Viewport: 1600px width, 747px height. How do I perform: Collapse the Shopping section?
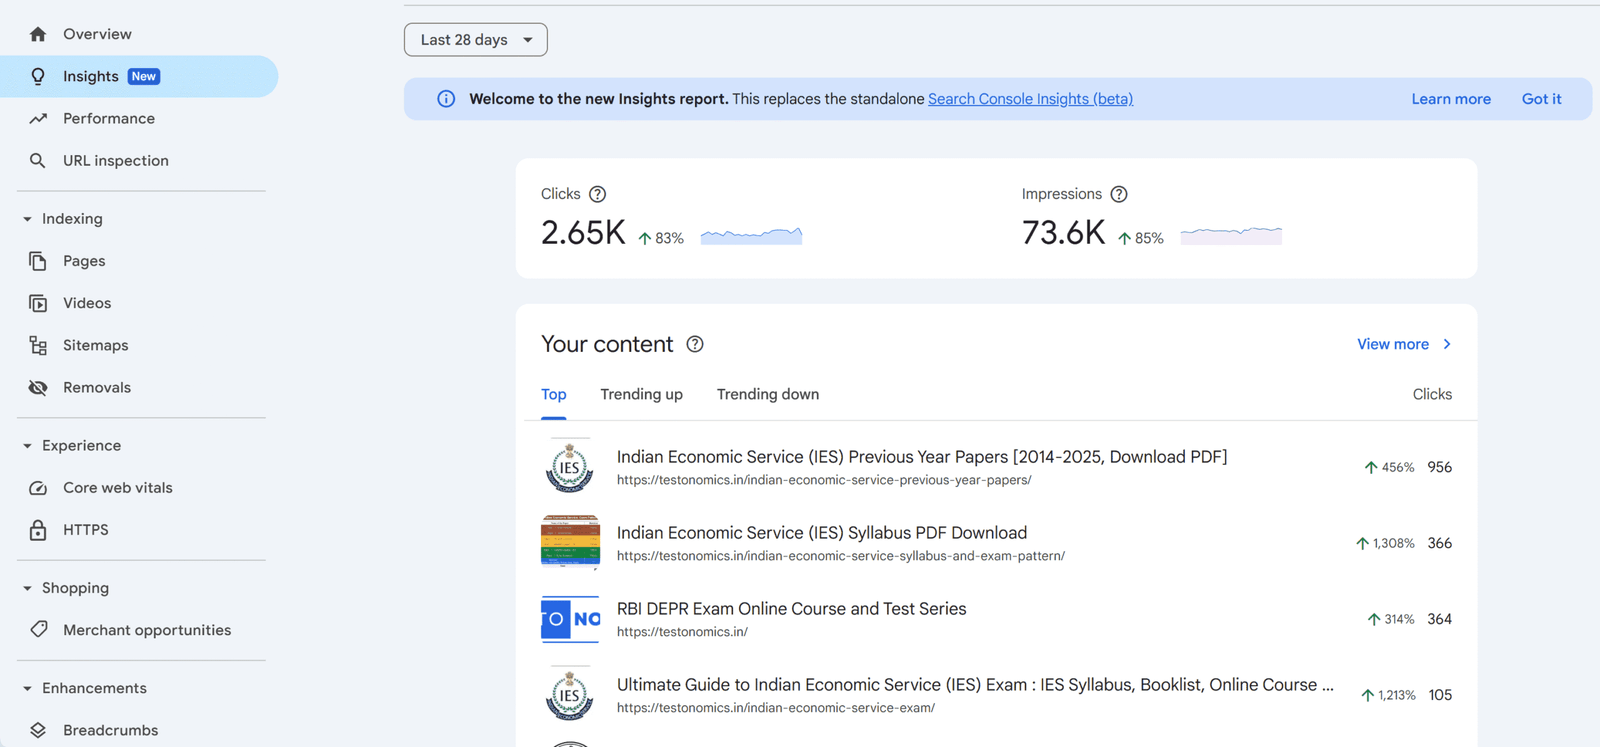[x=27, y=588]
